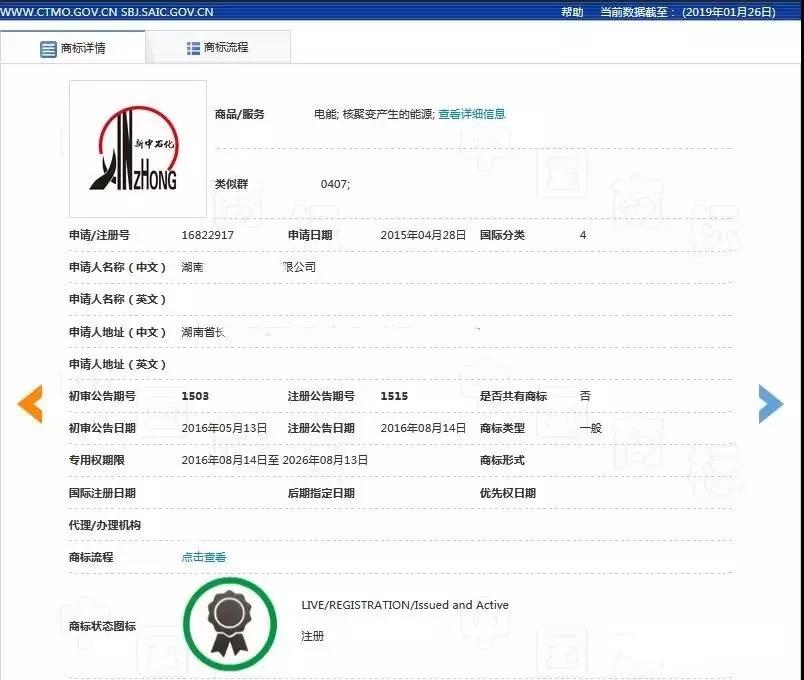Open the 商标详情 tab
The width and height of the screenshot is (804, 680).
73,48
